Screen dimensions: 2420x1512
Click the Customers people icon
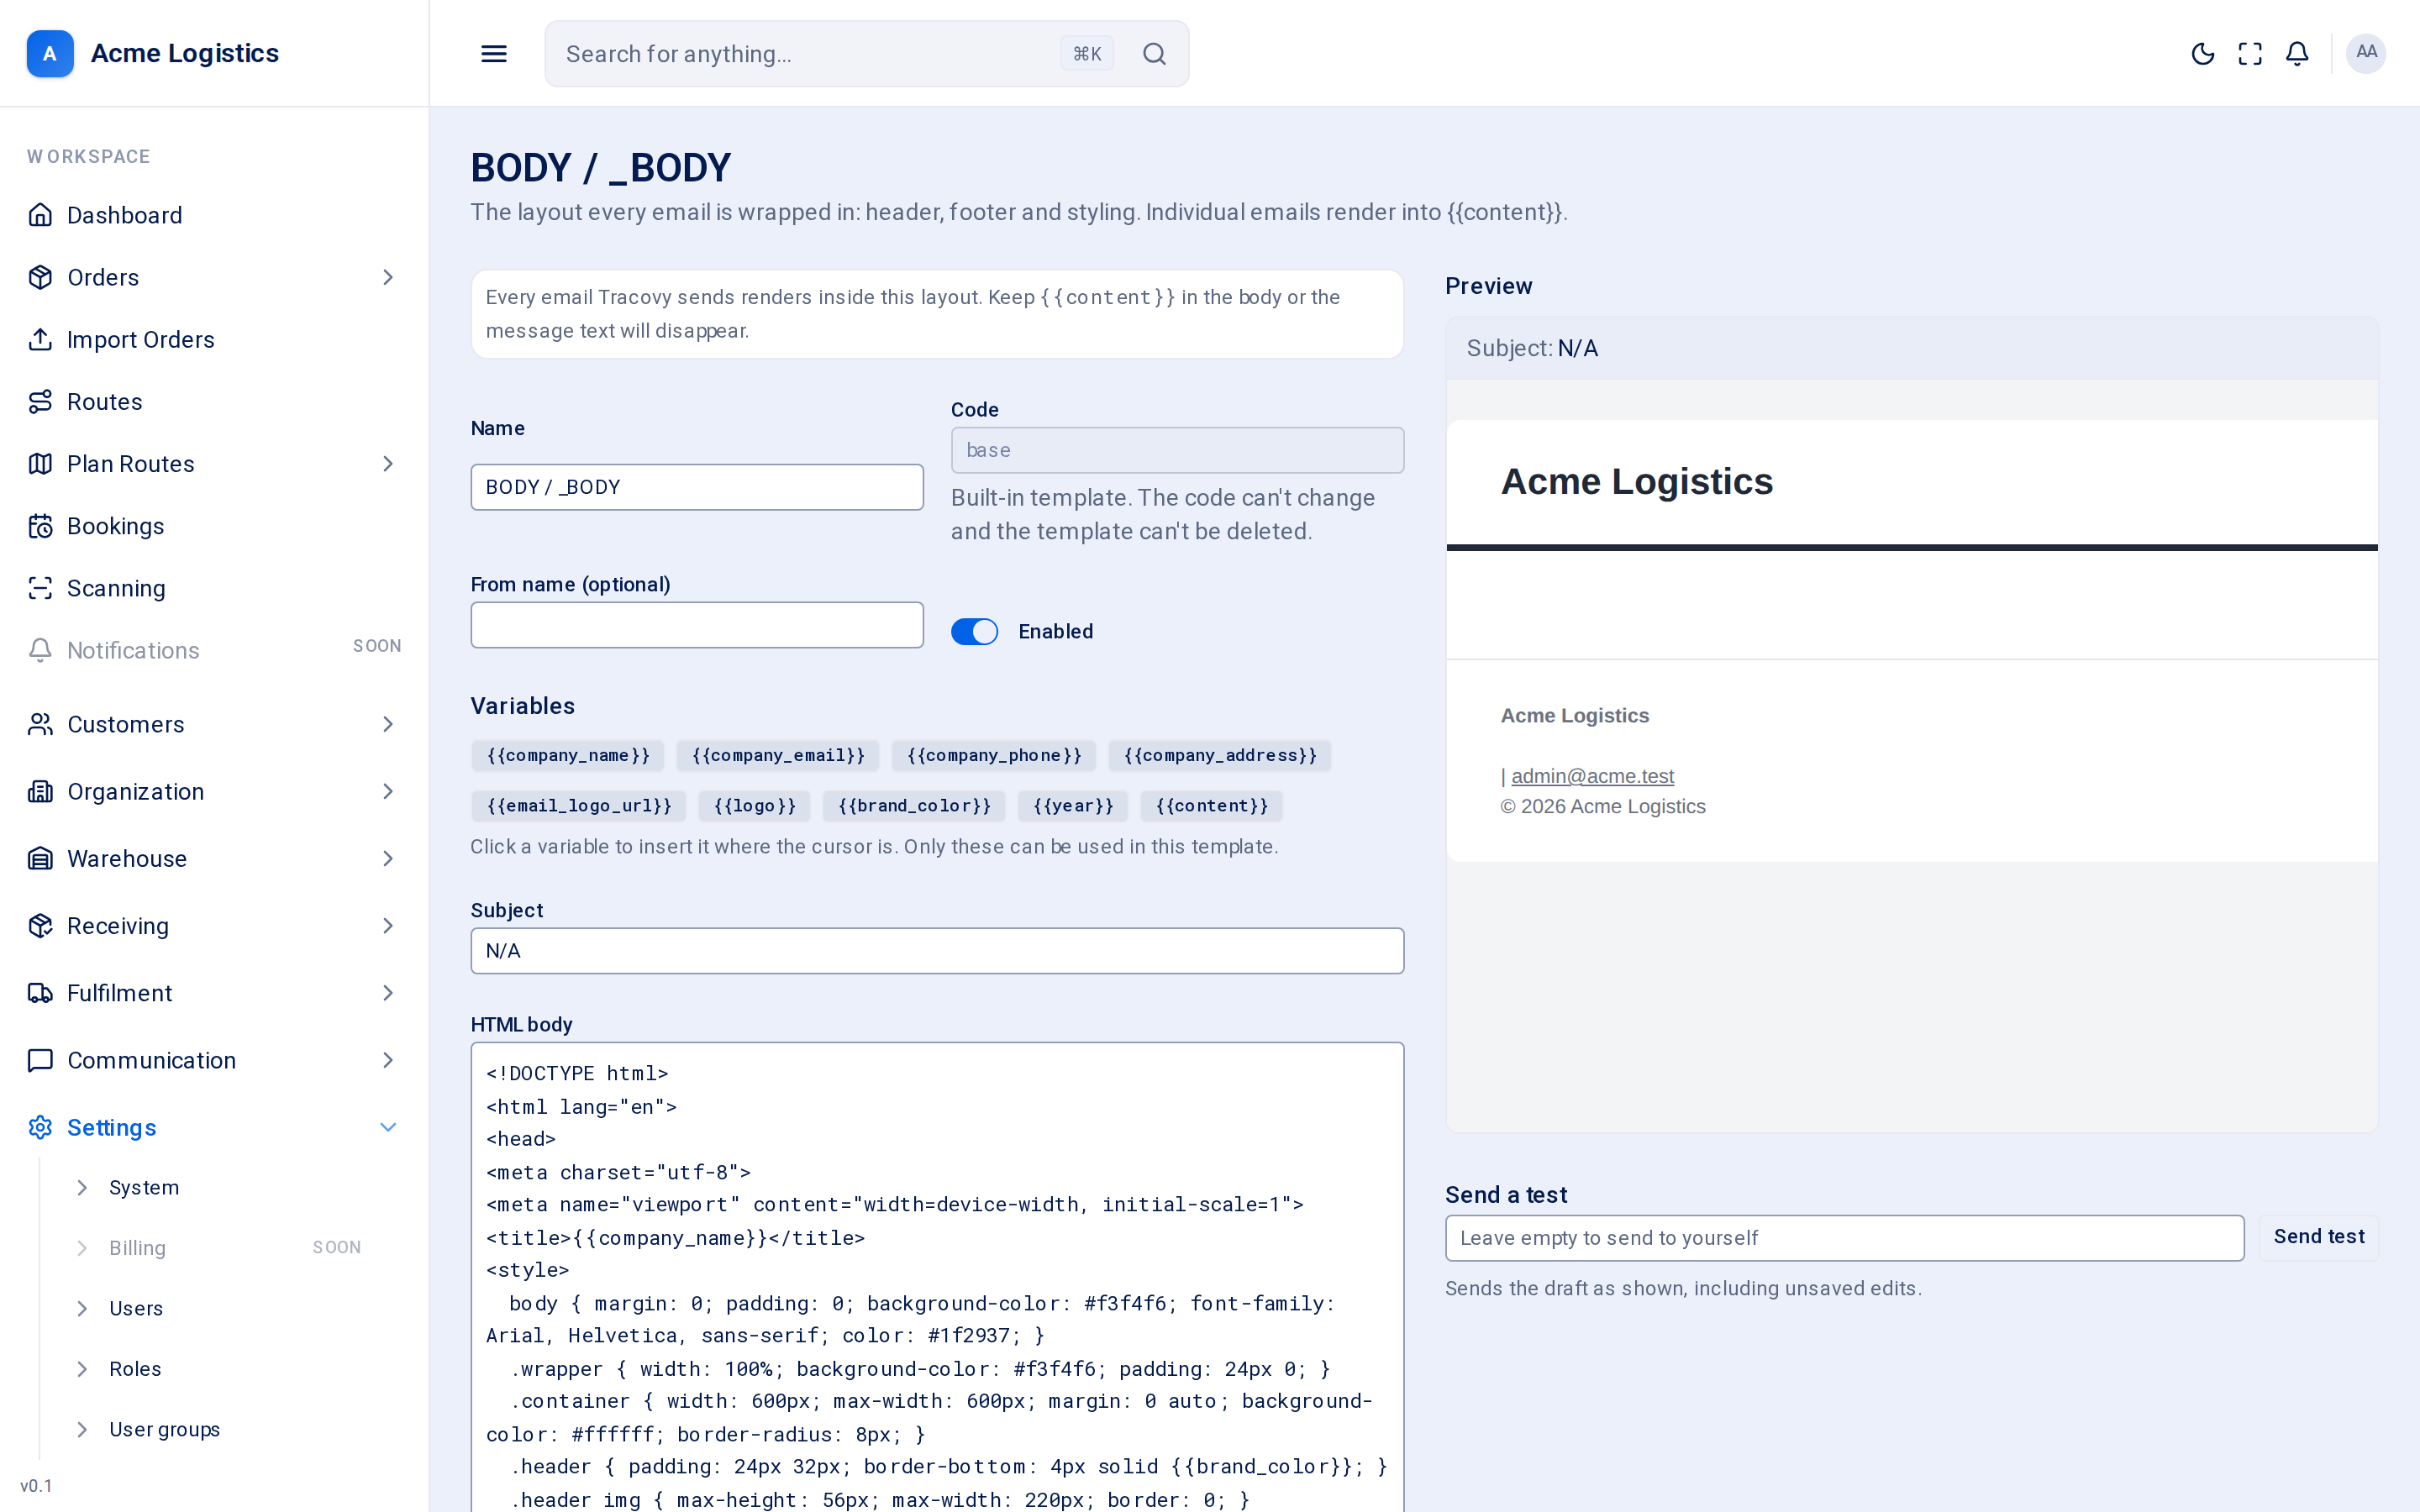[x=40, y=724]
